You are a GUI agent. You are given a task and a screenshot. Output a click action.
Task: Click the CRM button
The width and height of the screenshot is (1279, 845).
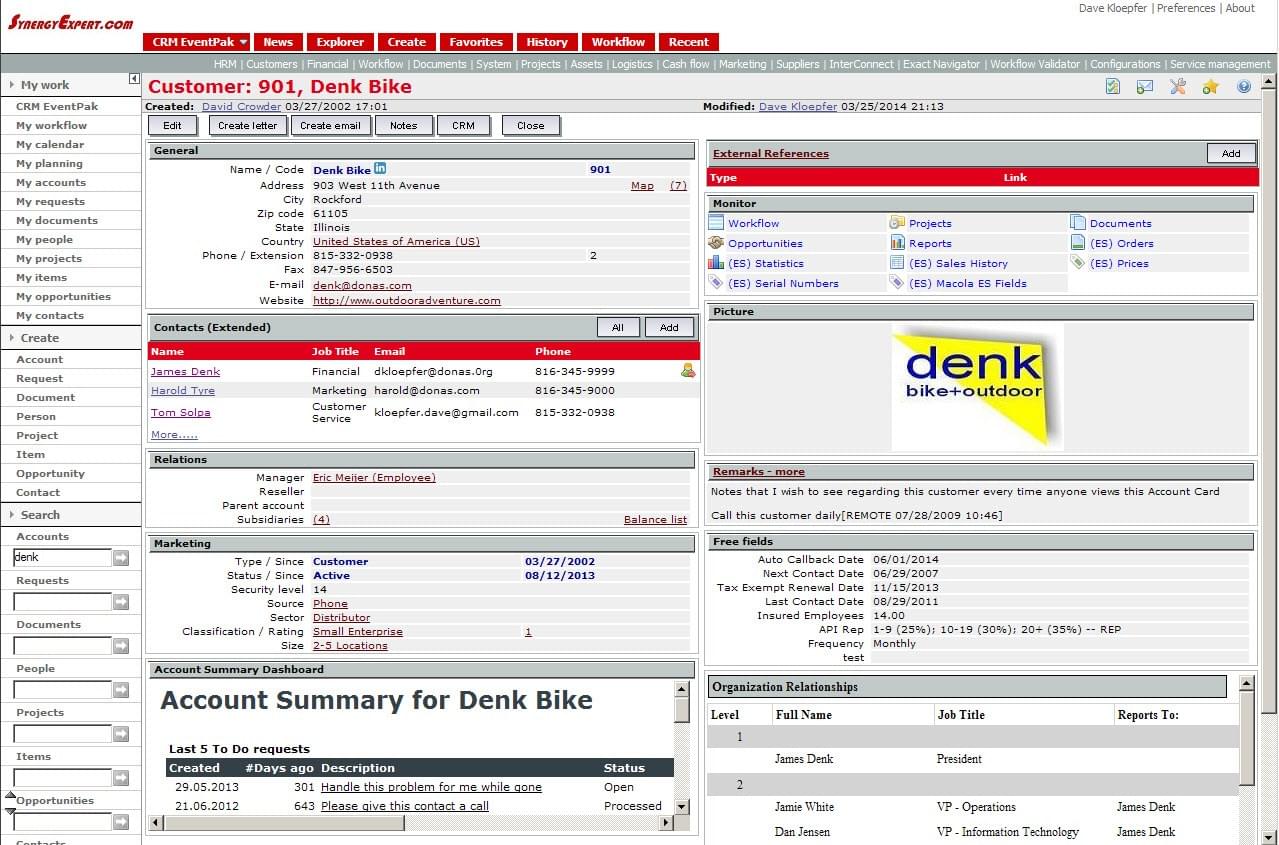tap(463, 126)
